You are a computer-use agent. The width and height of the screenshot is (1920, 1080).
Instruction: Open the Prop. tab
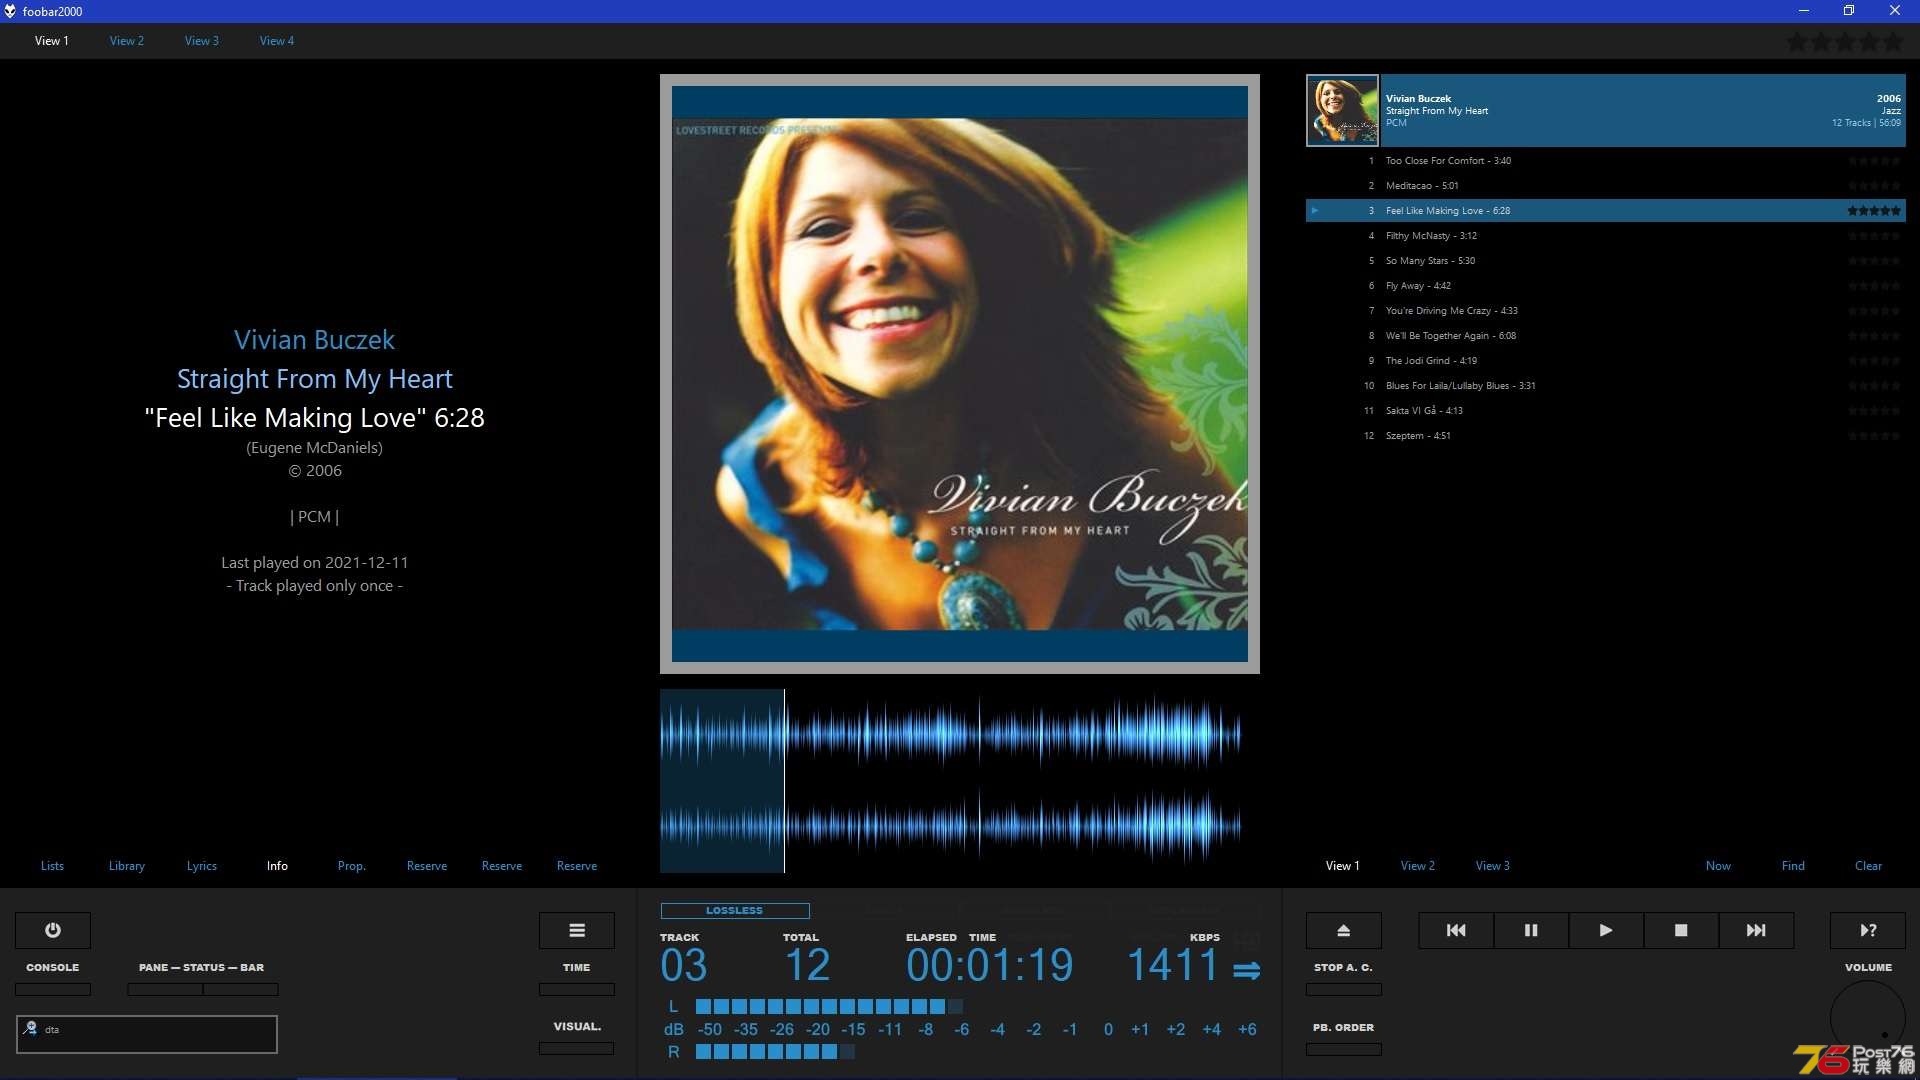(352, 866)
